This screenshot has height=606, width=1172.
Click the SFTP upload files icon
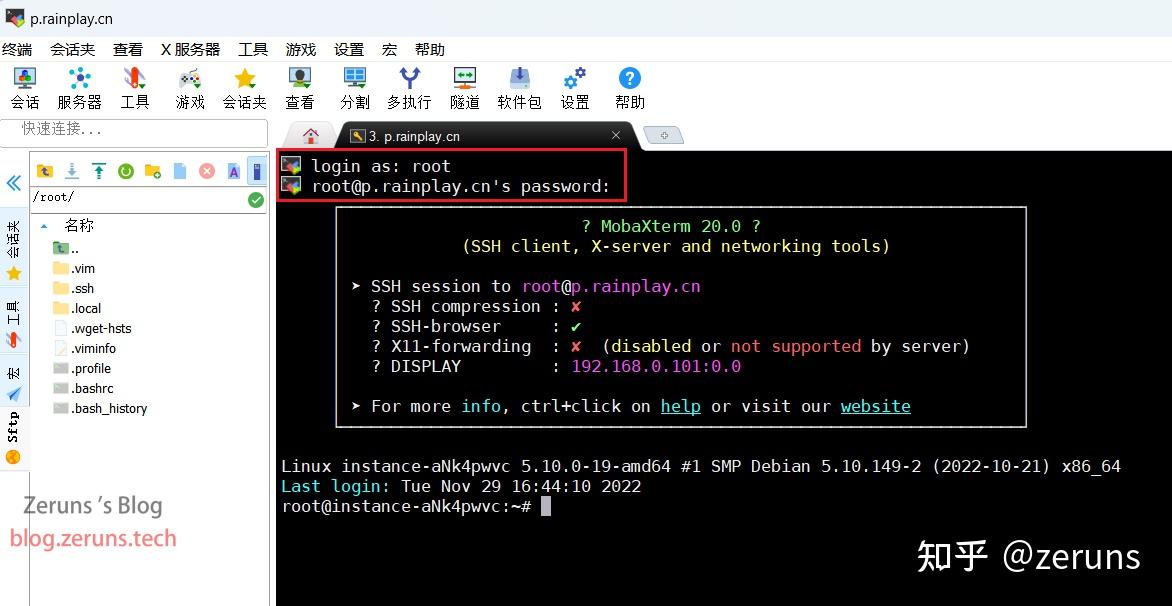pyautogui.click(x=99, y=171)
